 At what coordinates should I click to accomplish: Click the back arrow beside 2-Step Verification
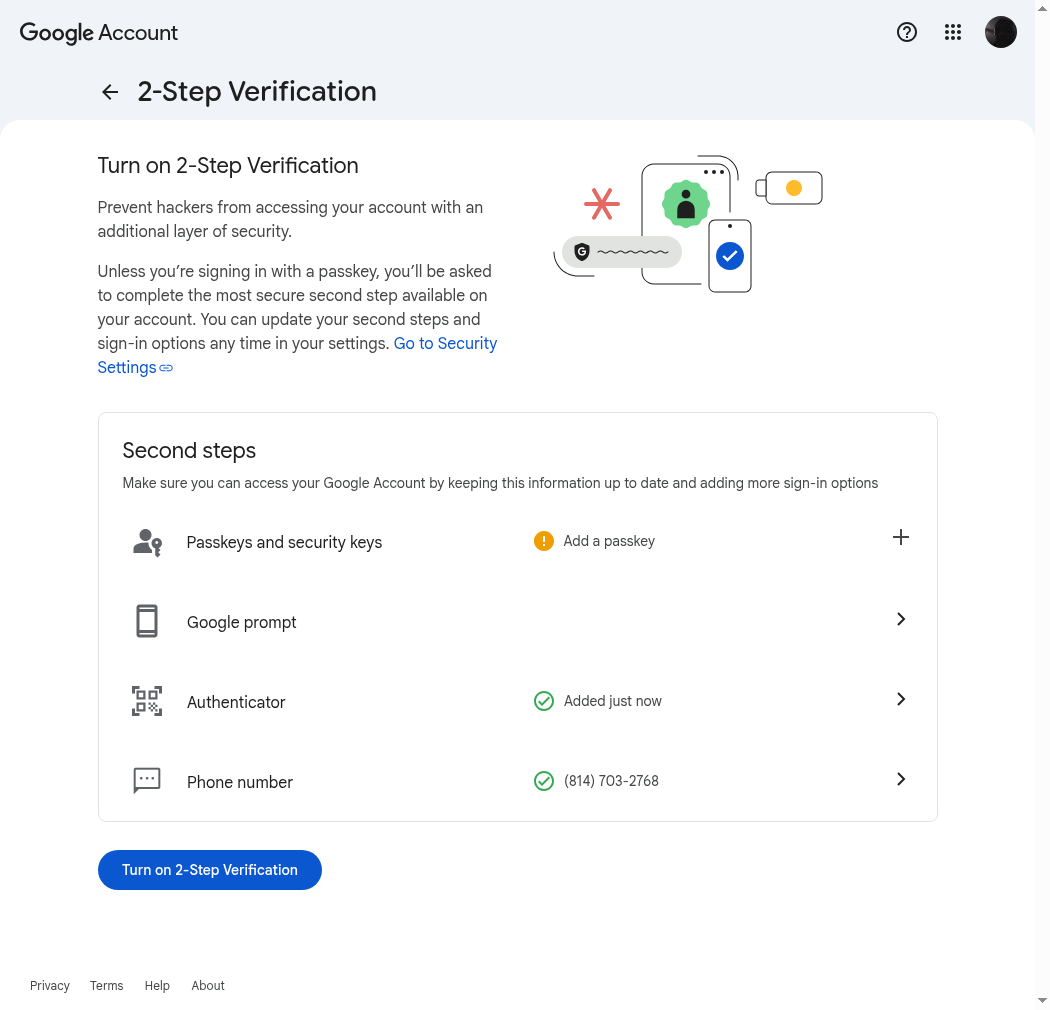point(110,92)
